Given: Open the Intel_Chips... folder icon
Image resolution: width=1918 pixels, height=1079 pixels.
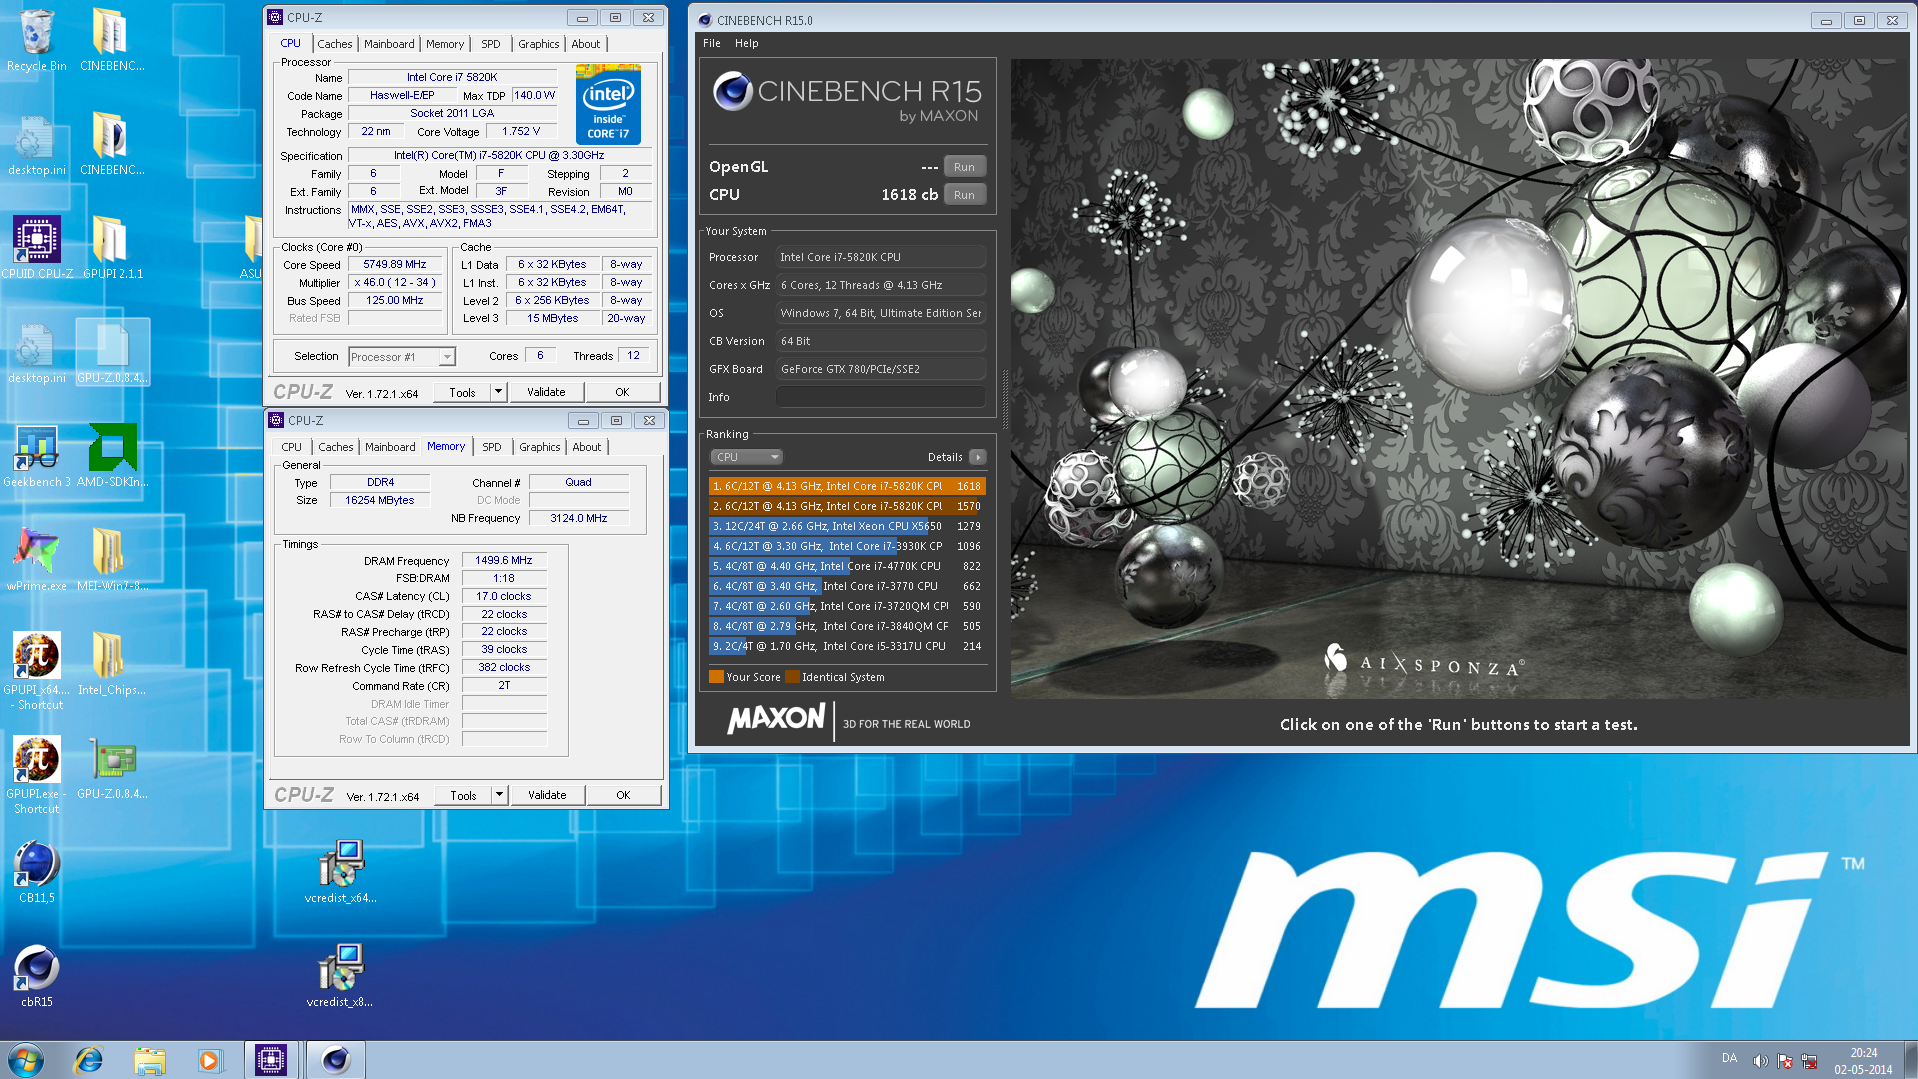Looking at the screenshot, I should (x=112, y=663).
